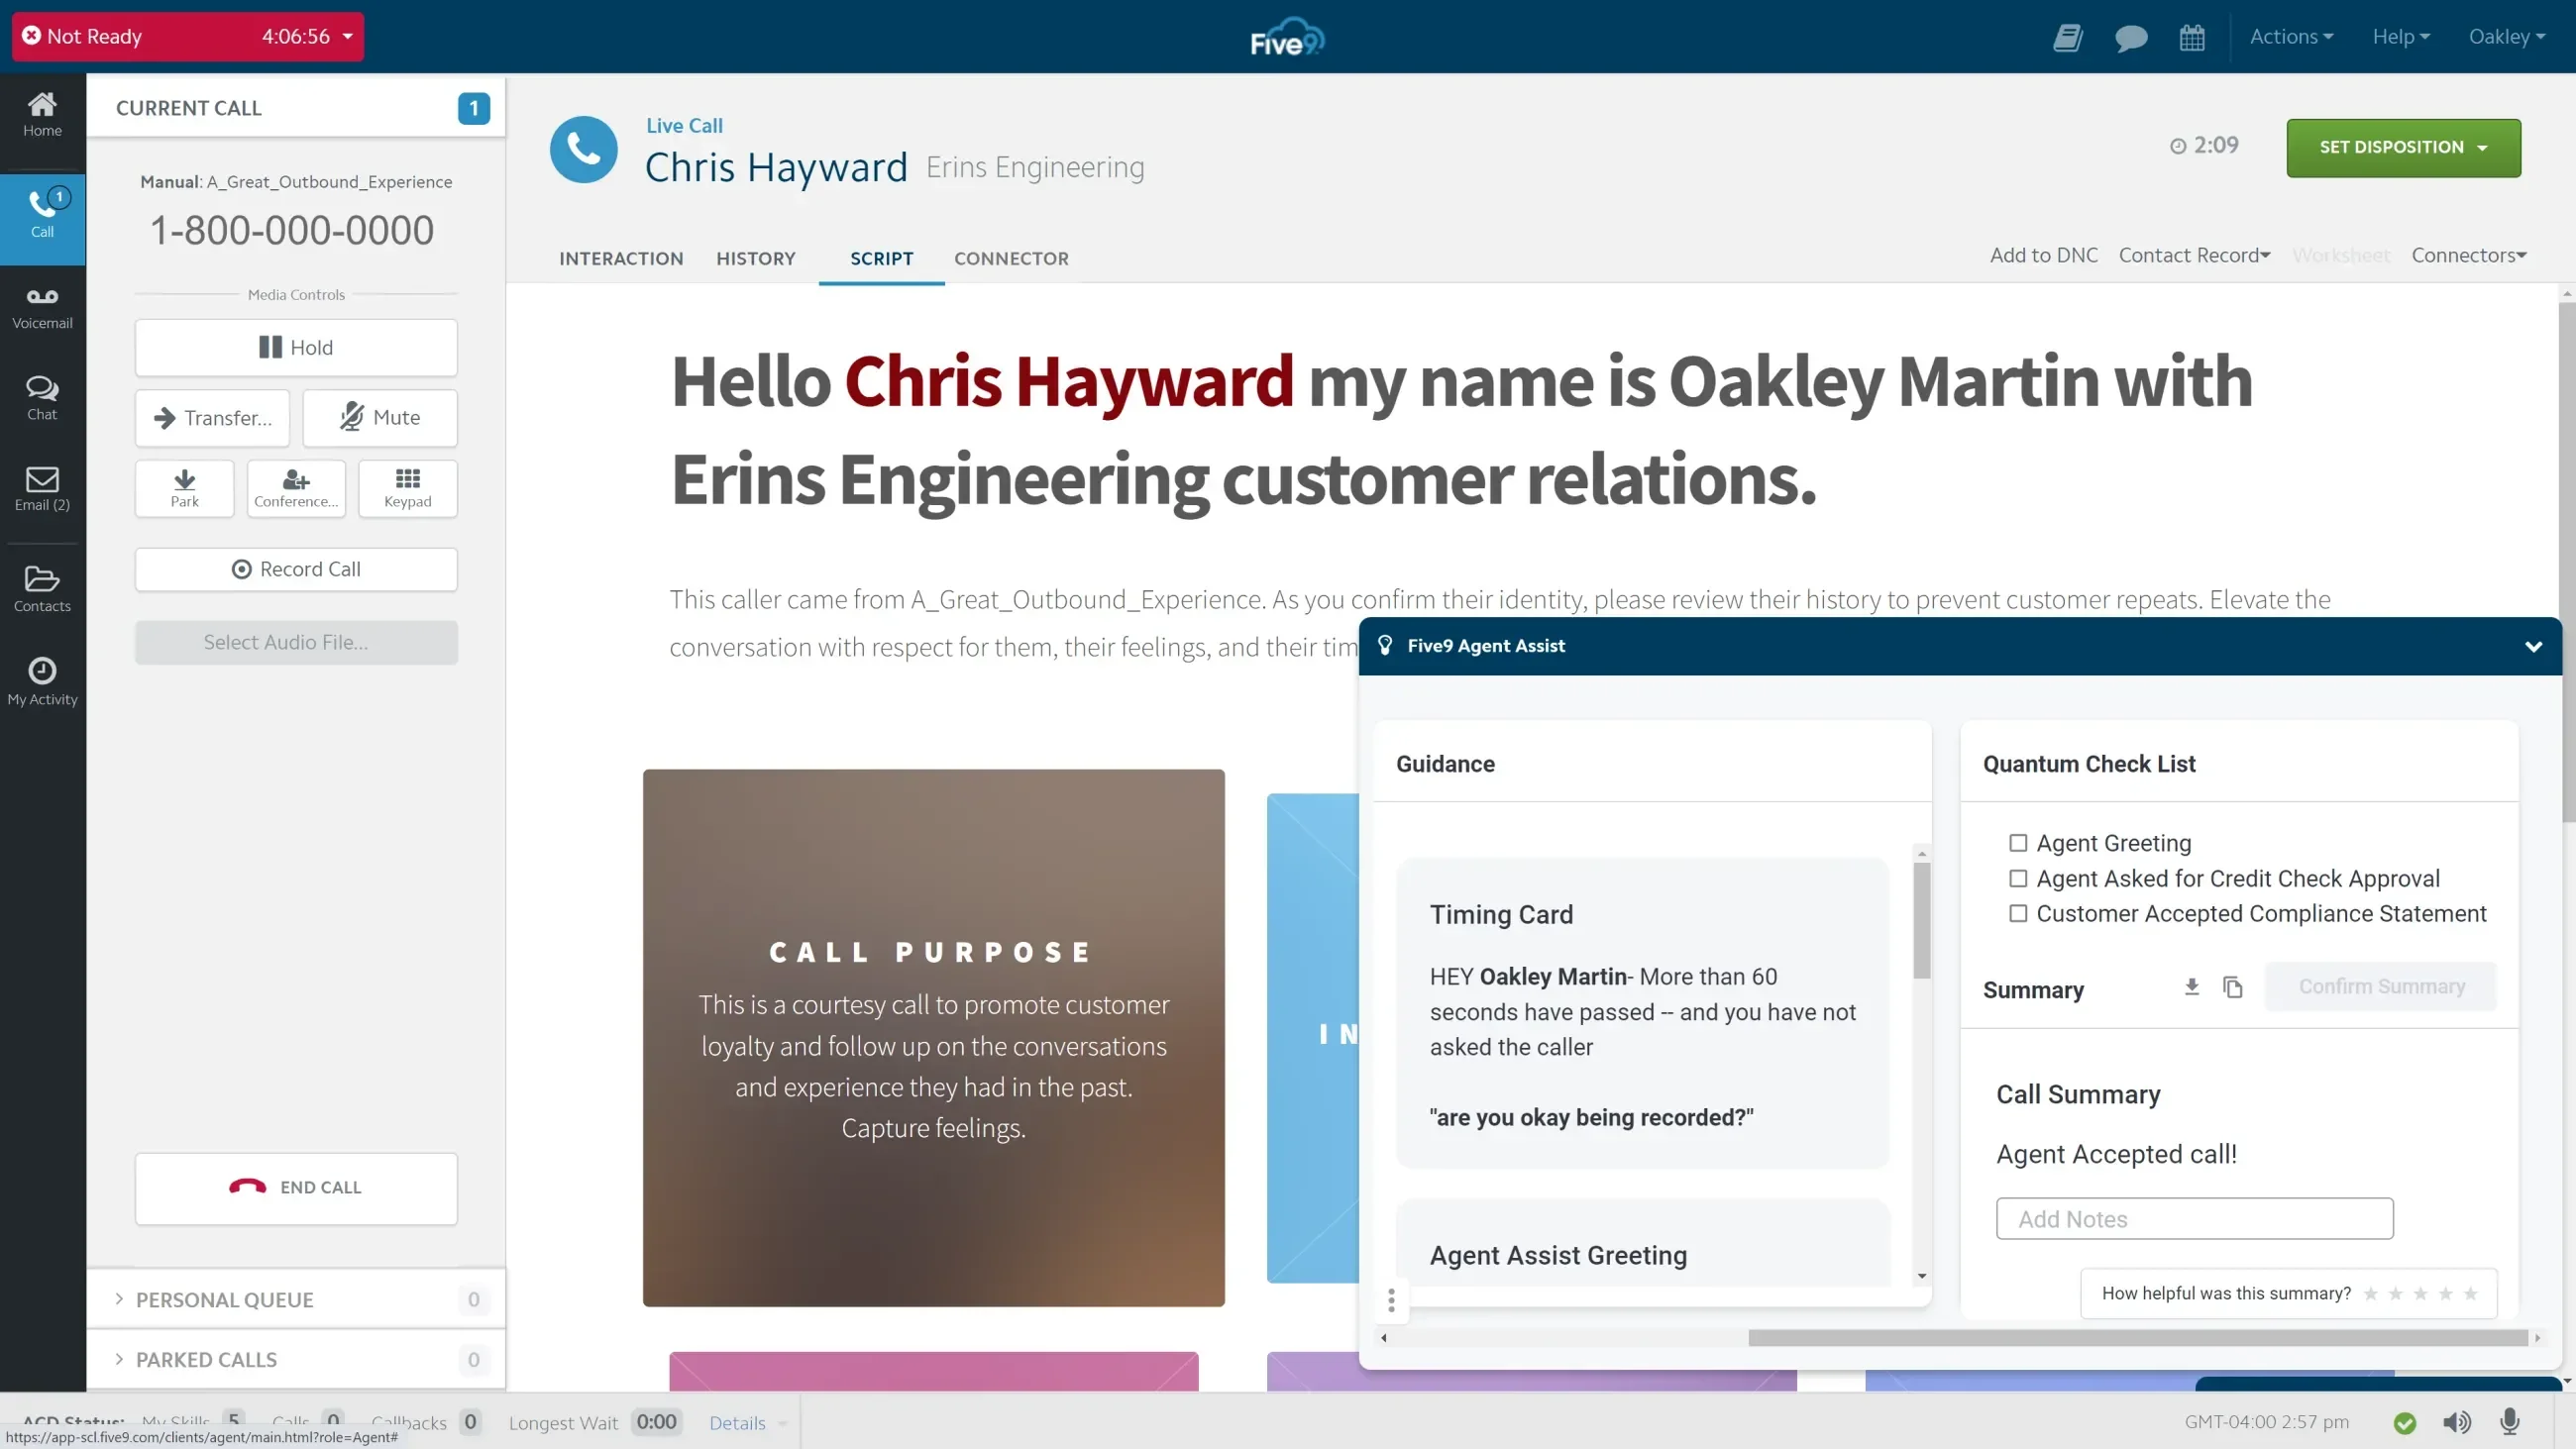Switch to the History tab

tap(755, 258)
